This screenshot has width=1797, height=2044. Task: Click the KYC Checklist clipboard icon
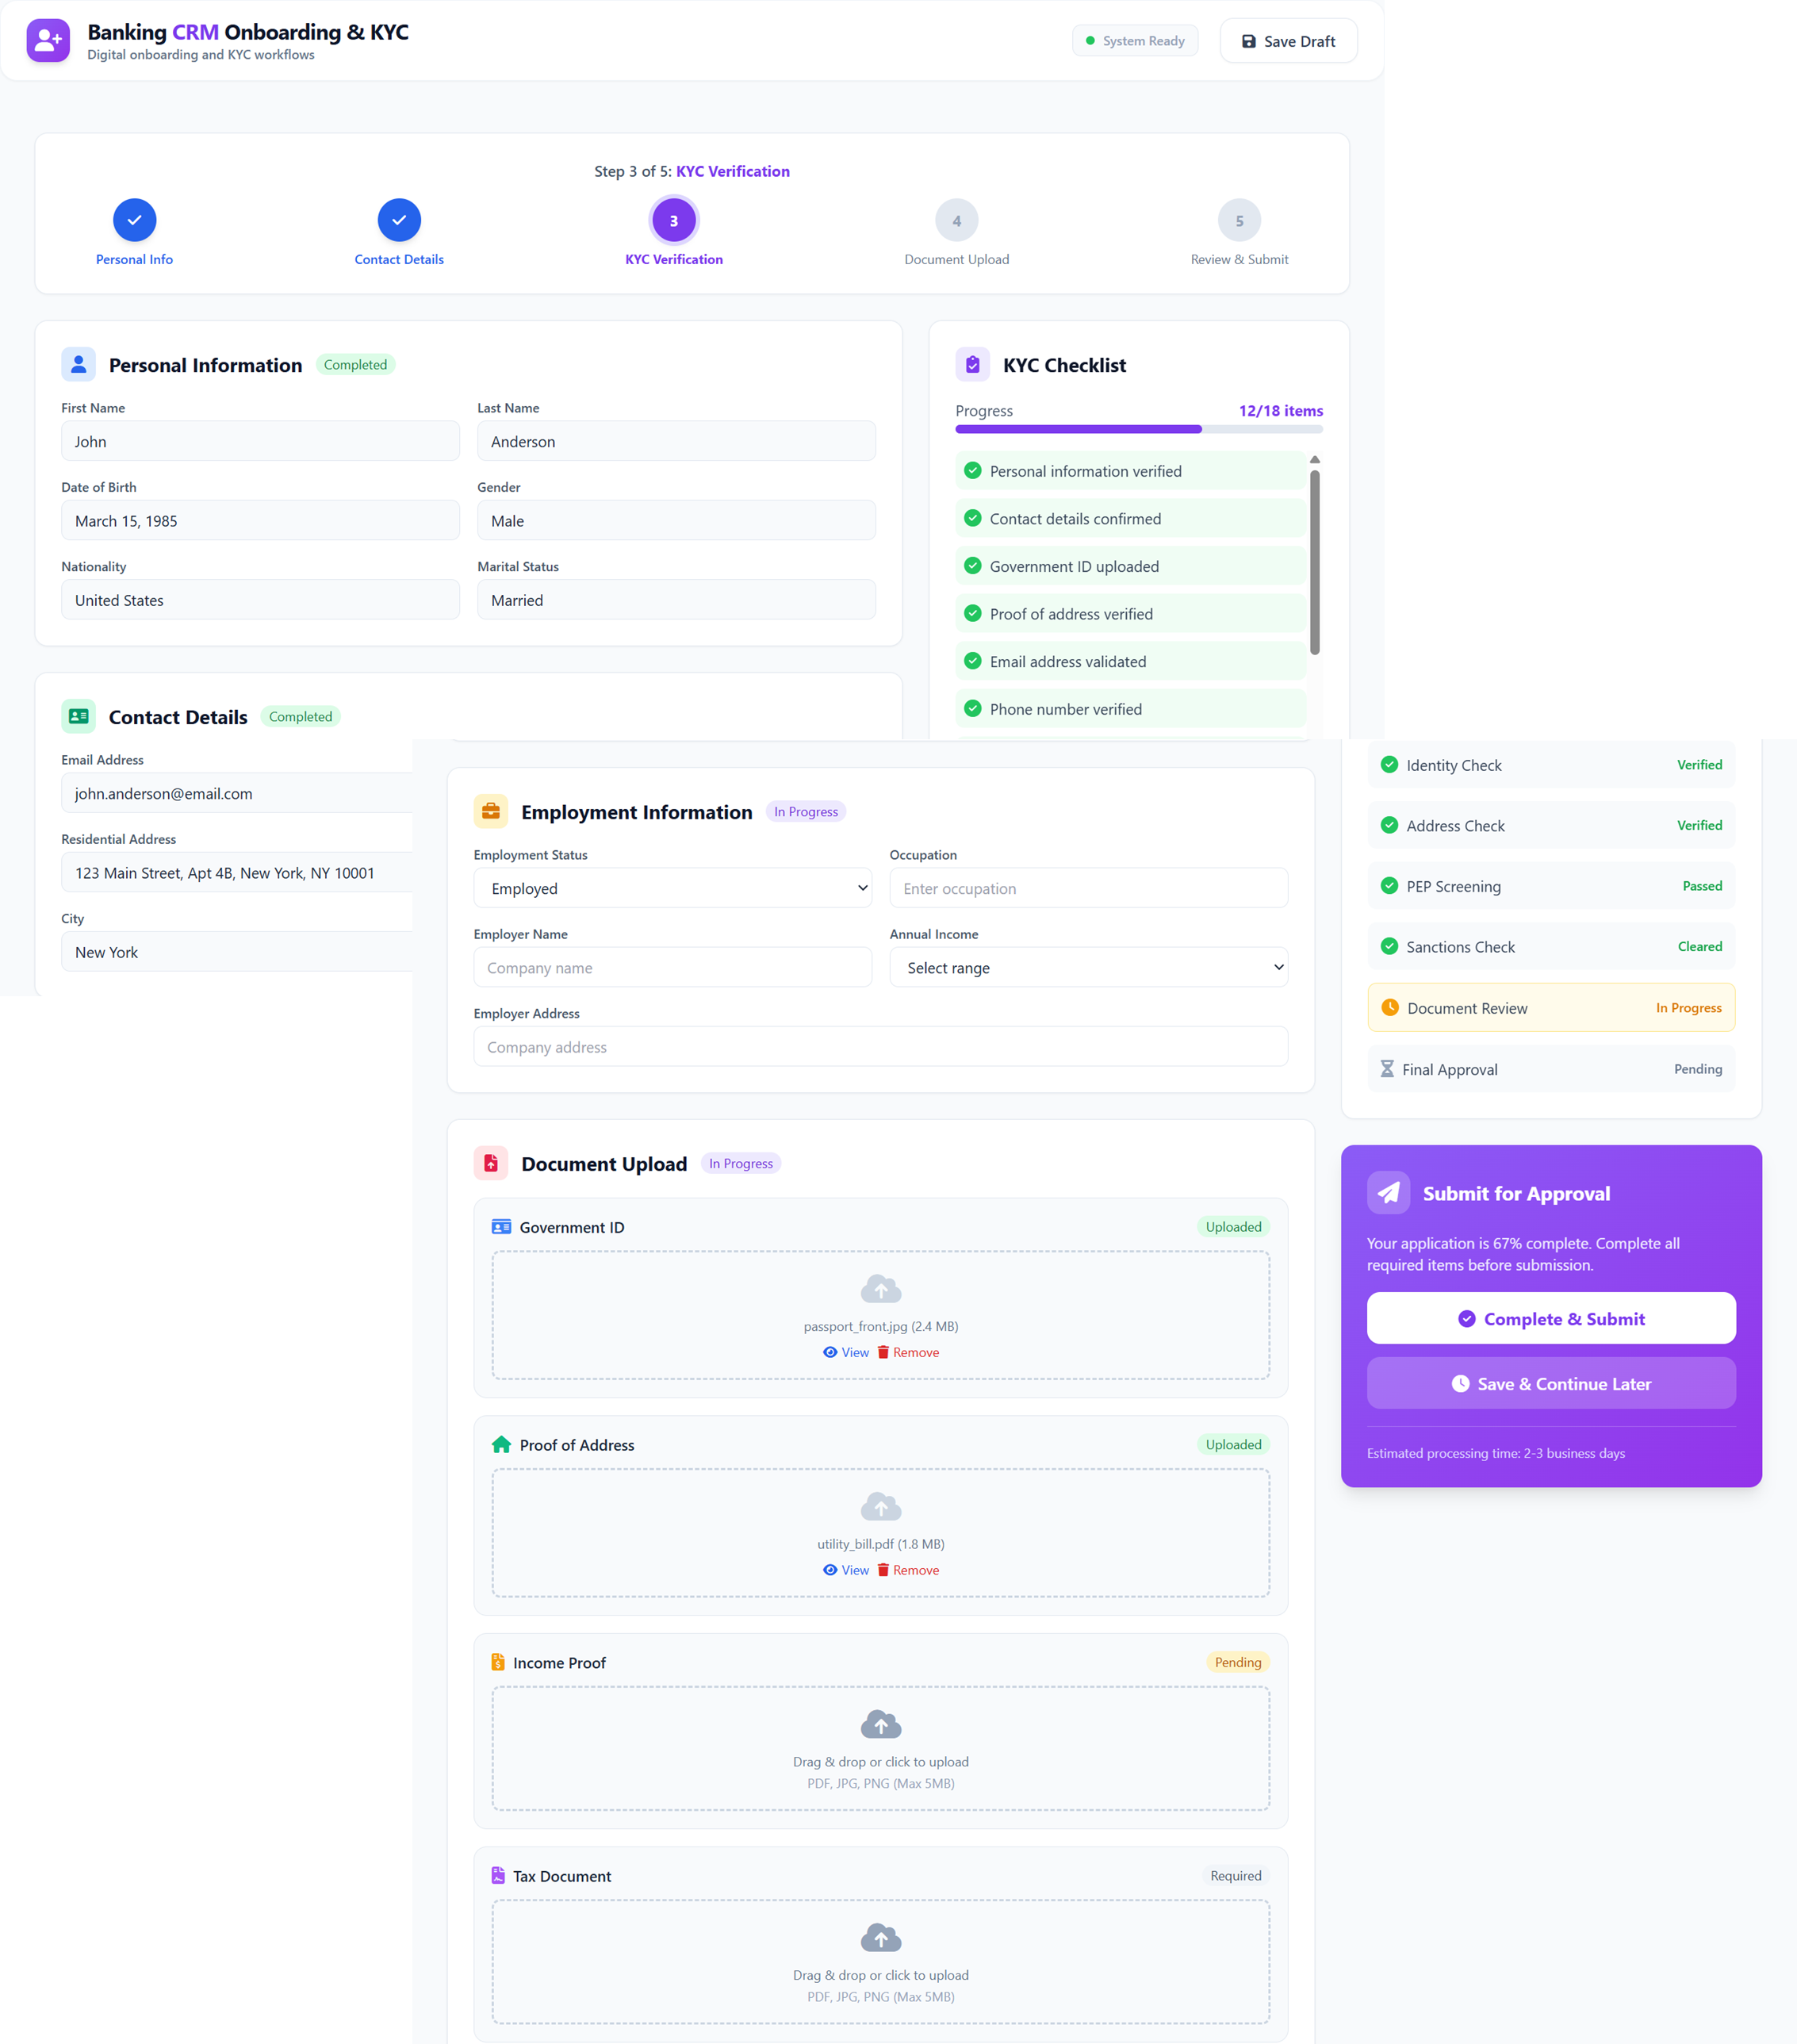tap(972, 364)
